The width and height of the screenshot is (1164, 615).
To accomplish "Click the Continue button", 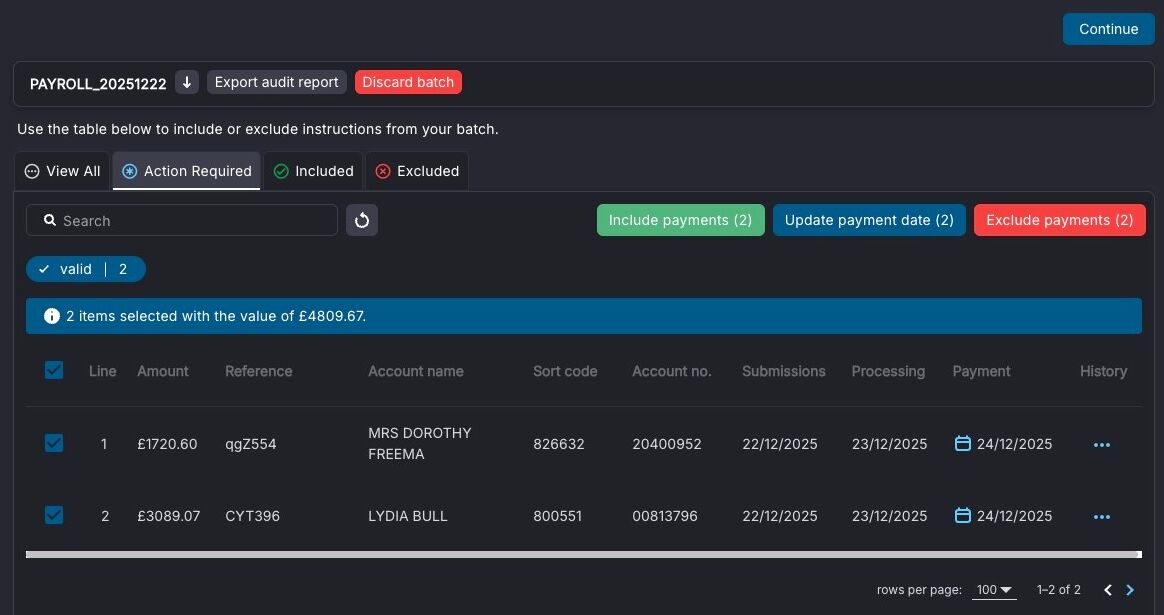I will pos(1108,29).
